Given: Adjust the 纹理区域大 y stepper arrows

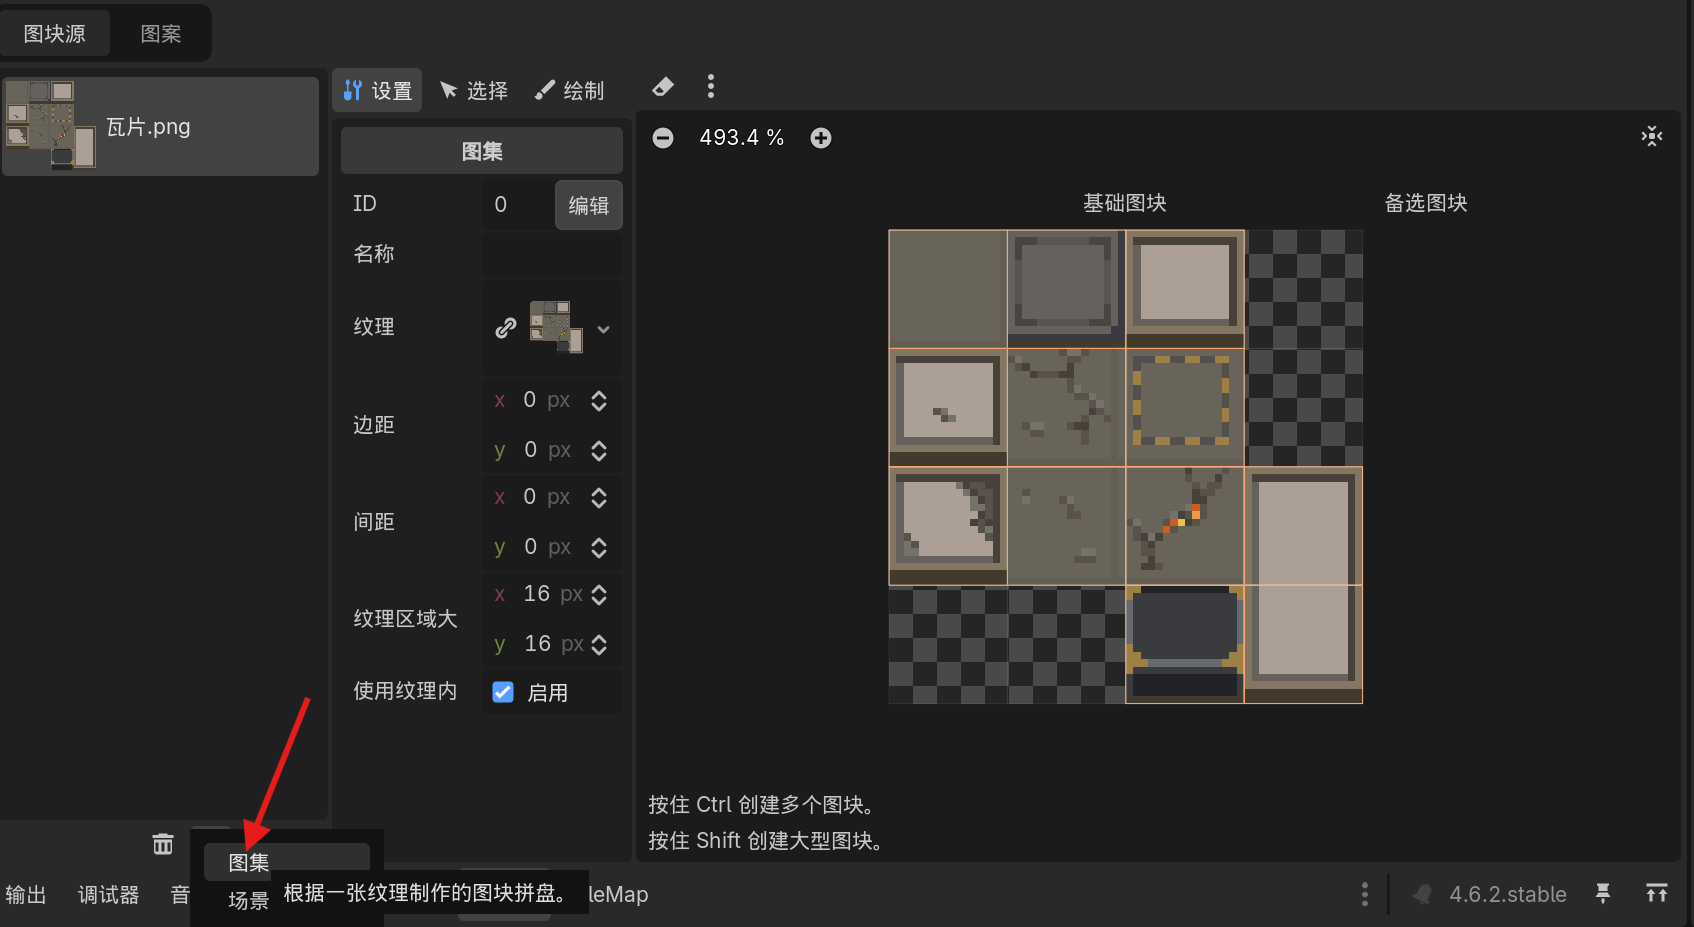Looking at the screenshot, I should [x=599, y=645].
